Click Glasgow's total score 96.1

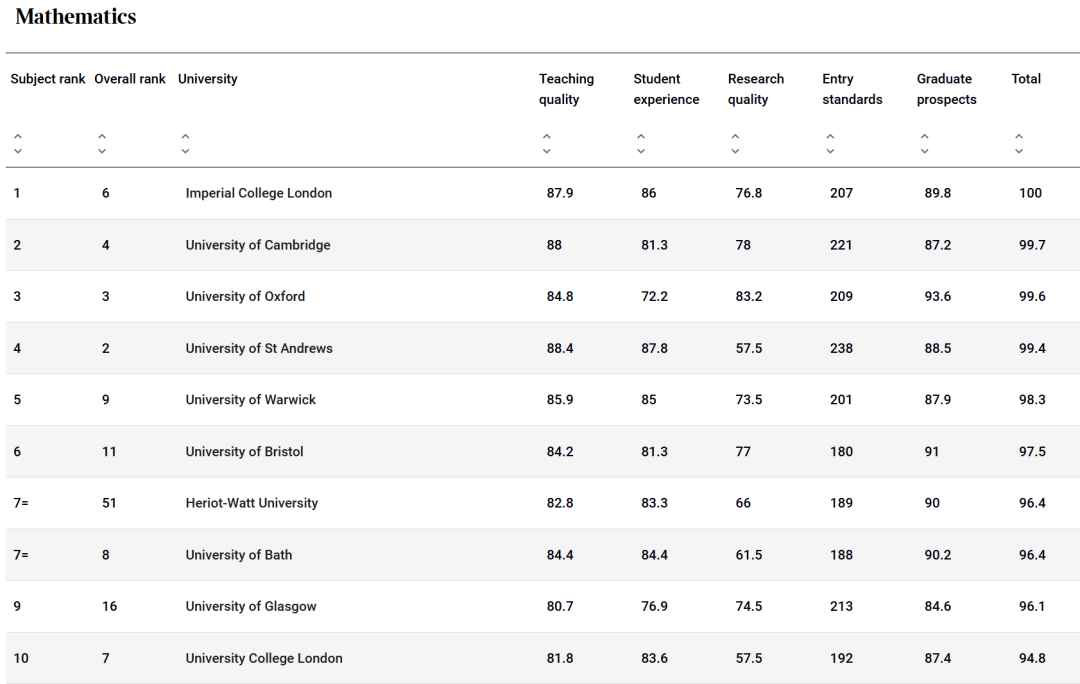click(x=1032, y=607)
